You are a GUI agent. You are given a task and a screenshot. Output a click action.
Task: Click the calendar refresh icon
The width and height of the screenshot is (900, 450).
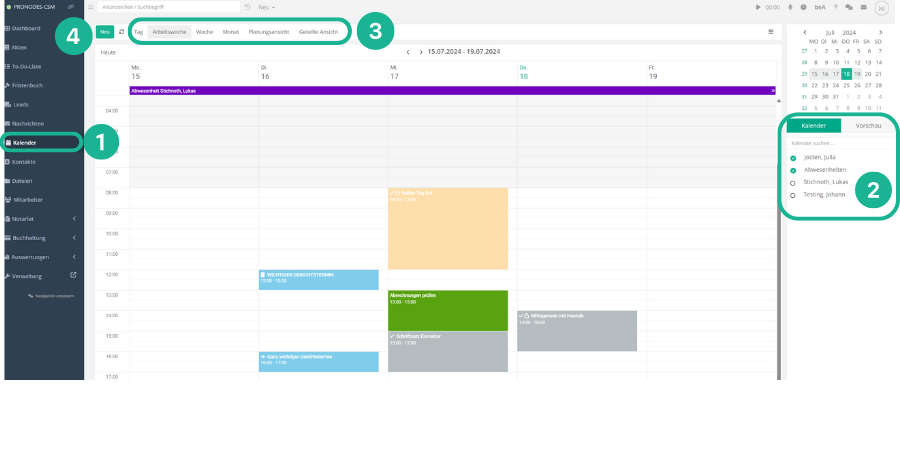[121, 32]
